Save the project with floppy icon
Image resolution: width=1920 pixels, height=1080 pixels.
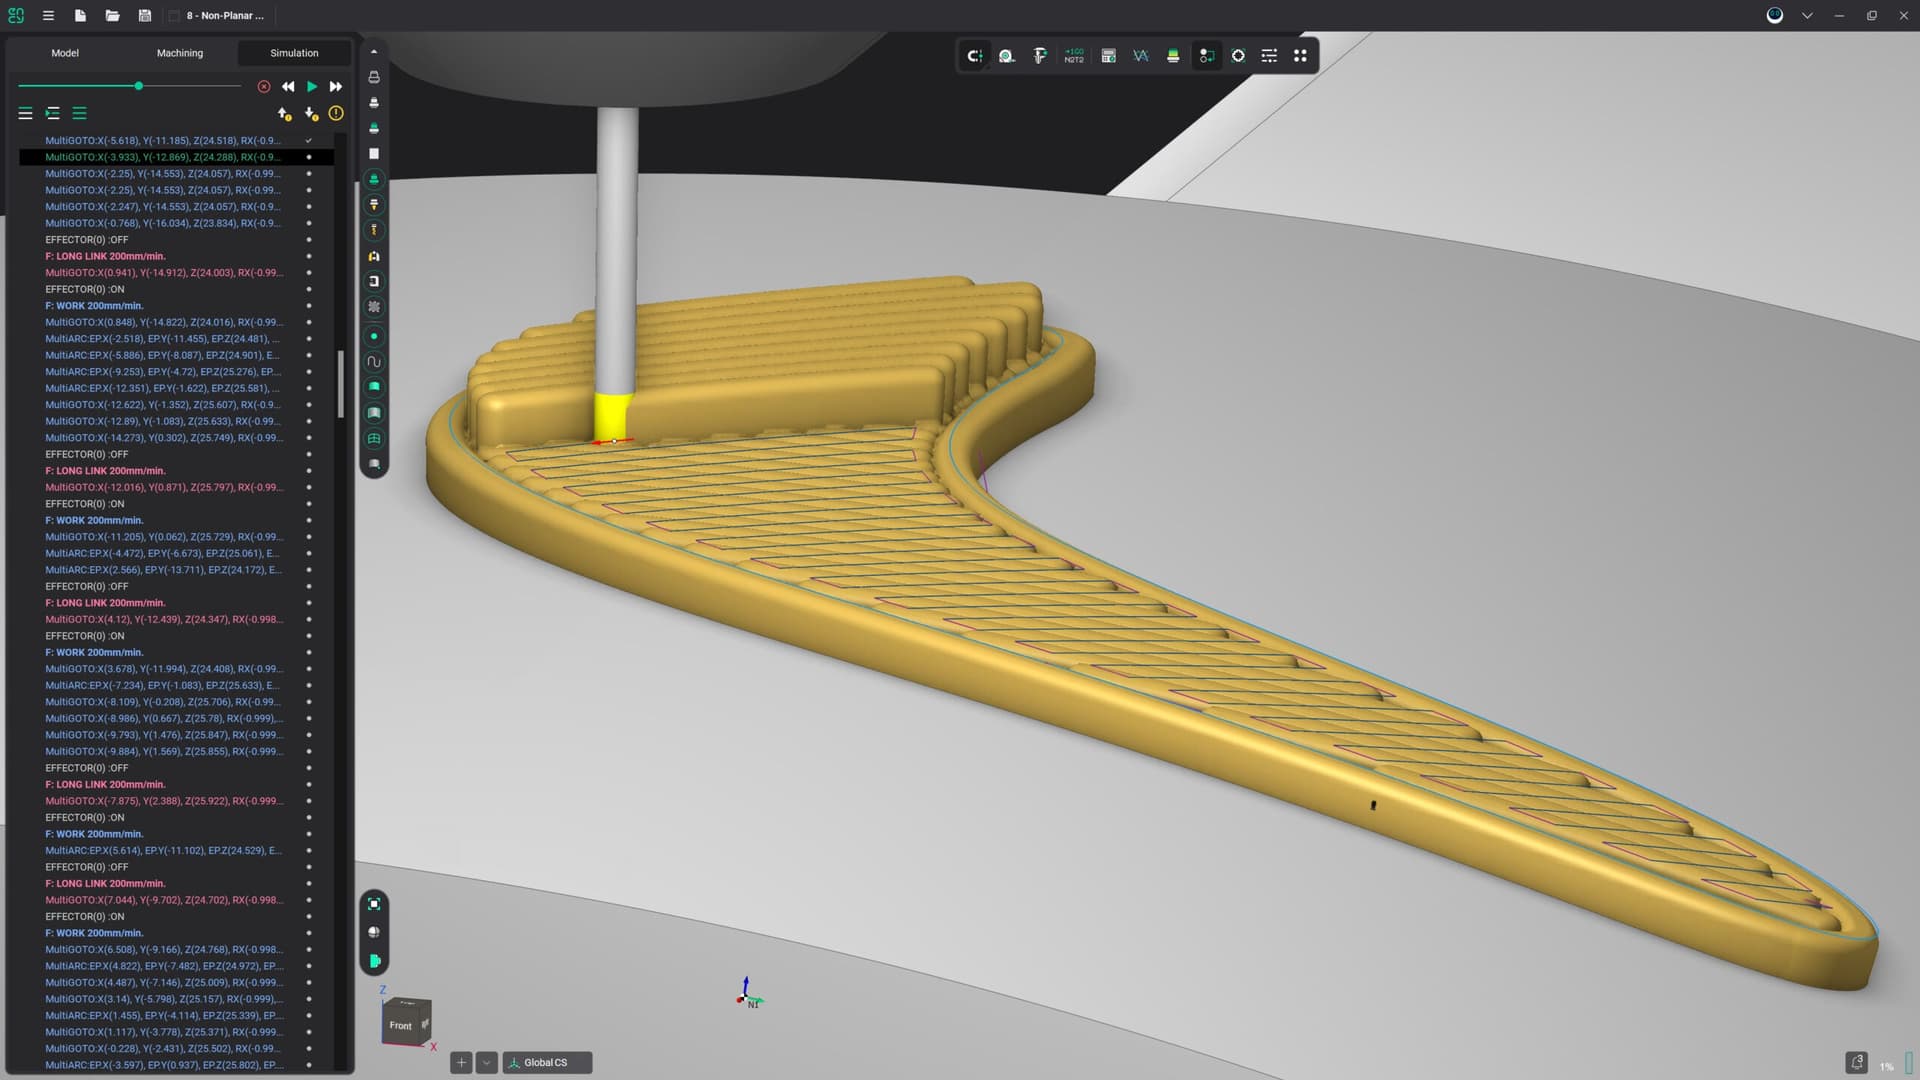click(x=145, y=16)
